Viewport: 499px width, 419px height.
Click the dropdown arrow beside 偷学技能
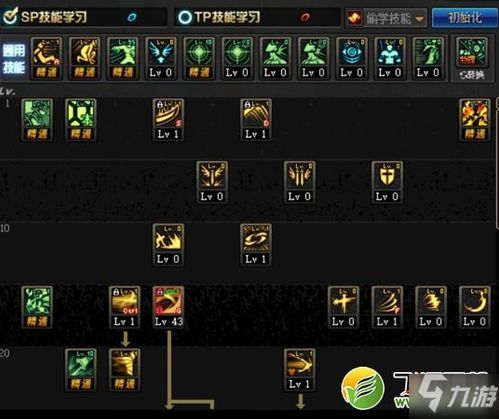(x=419, y=19)
